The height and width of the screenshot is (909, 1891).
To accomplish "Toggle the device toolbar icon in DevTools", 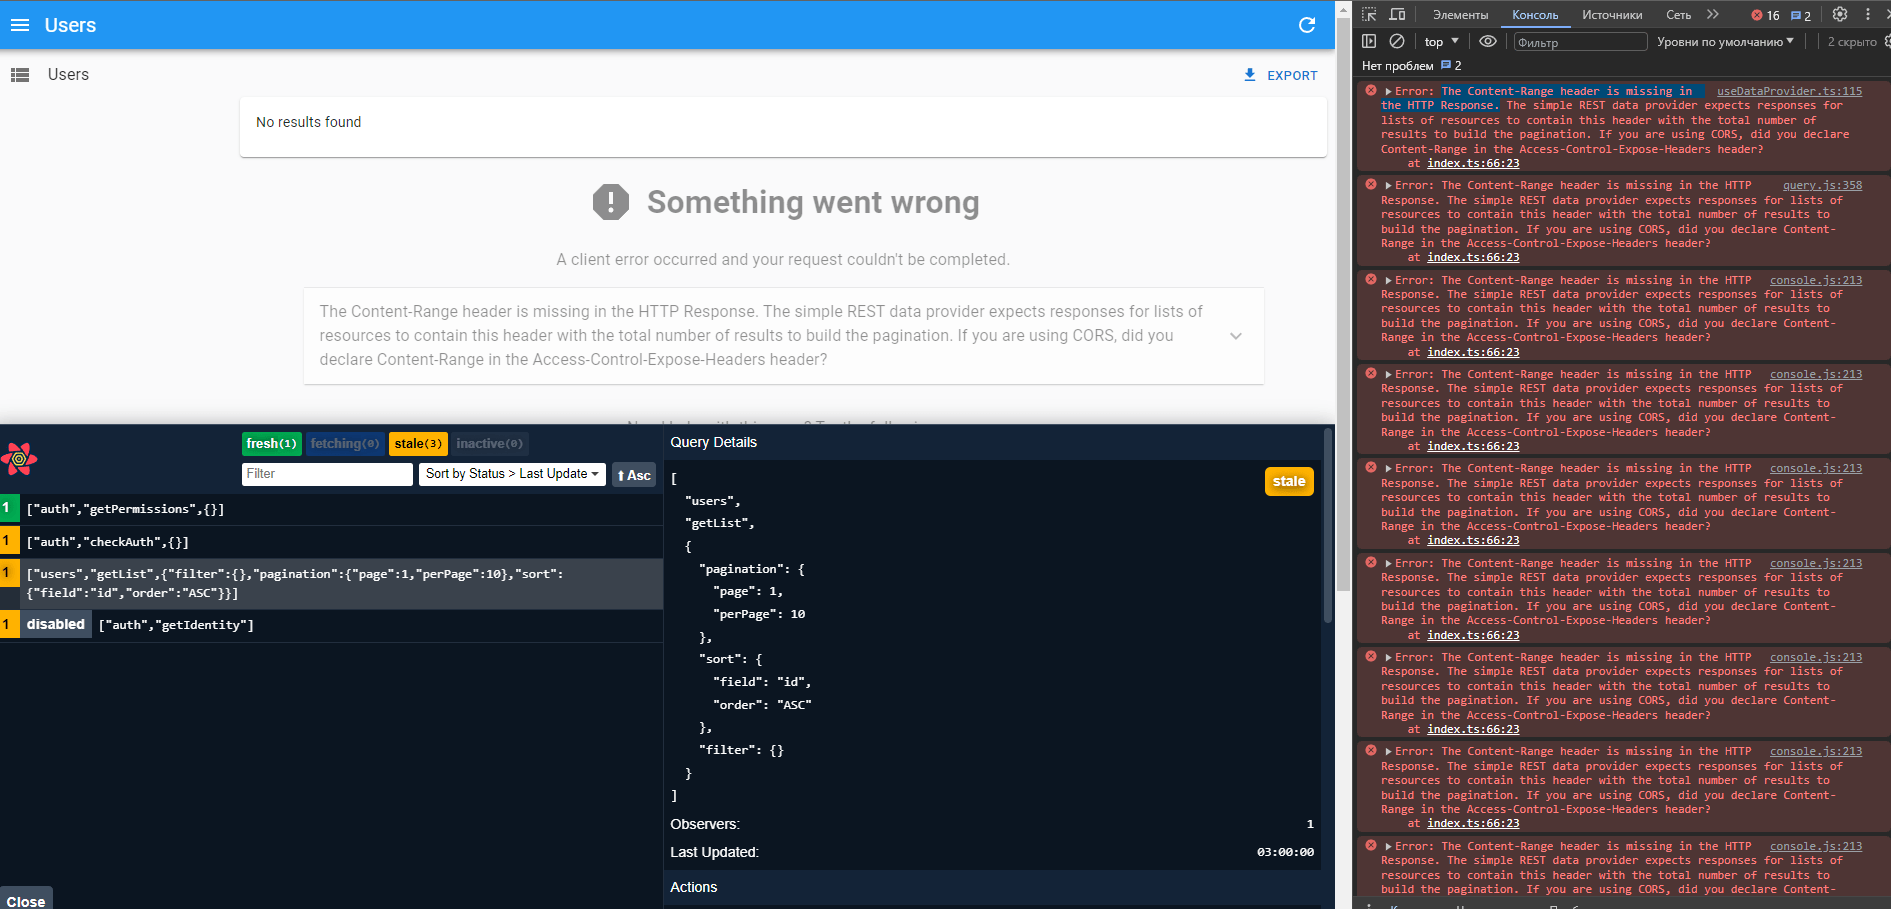I will pos(1397,14).
